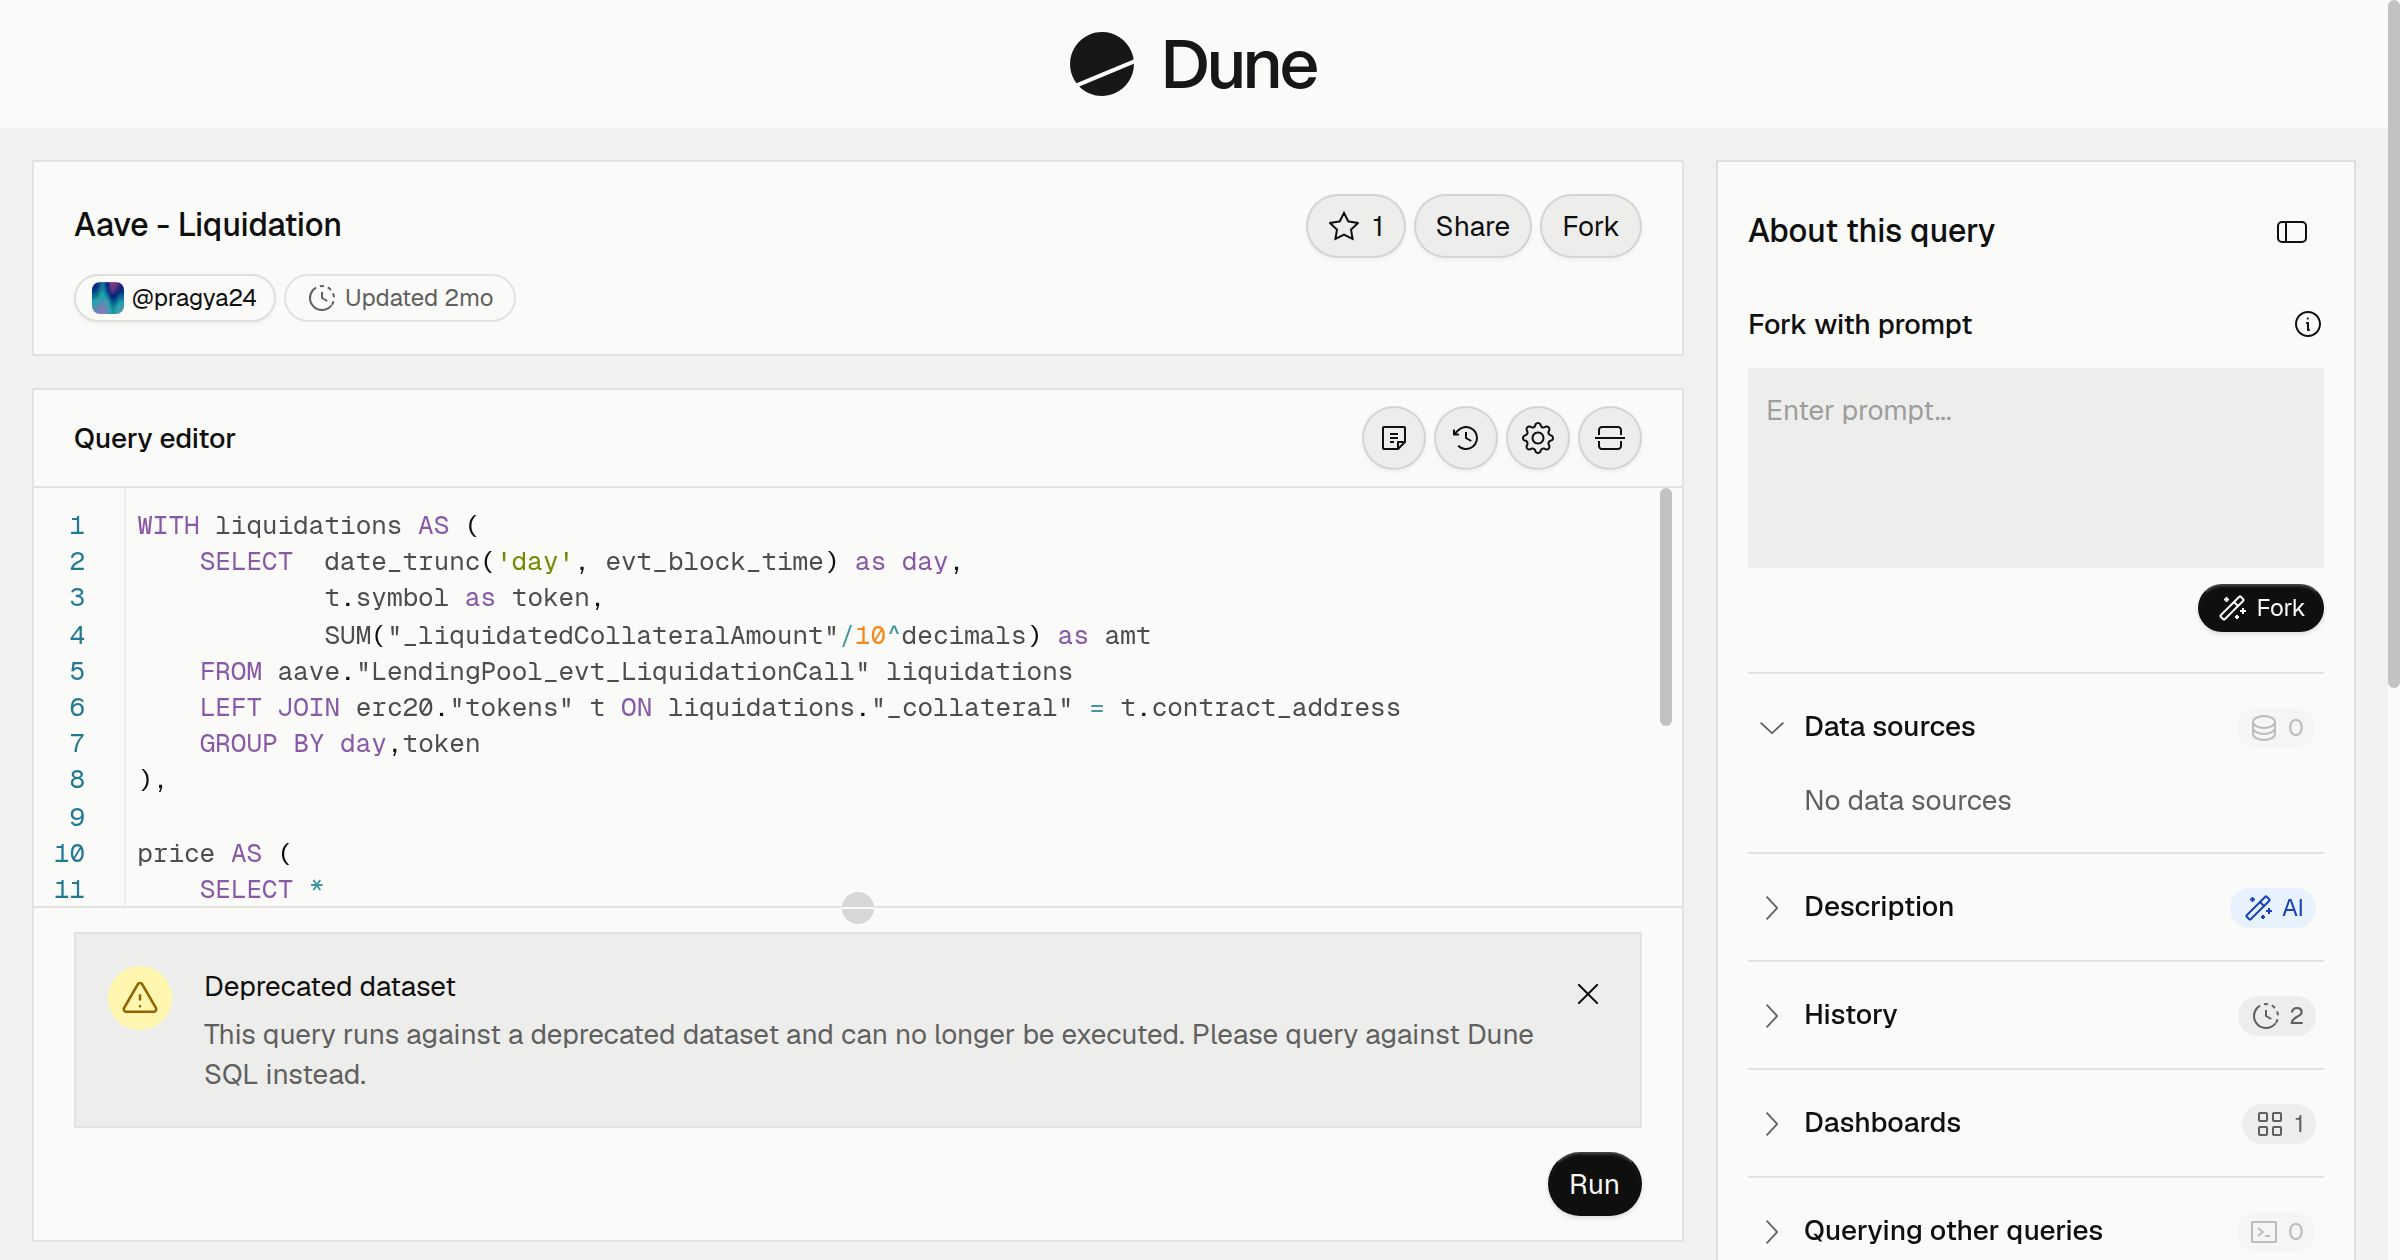Expand the History section
Image resolution: width=2400 pixels, height=1260 pixels.
1771,1015
